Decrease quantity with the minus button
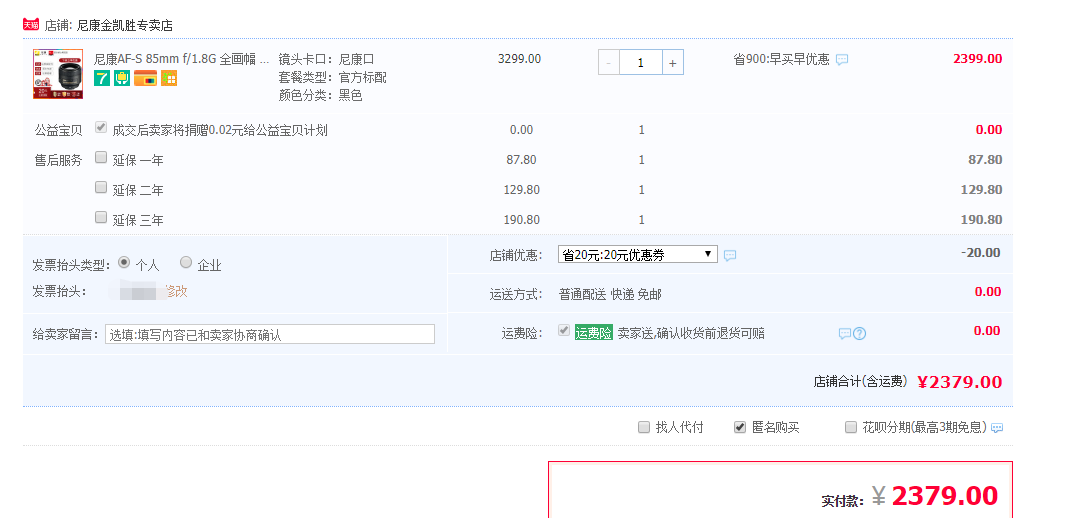 coord(609,62)
